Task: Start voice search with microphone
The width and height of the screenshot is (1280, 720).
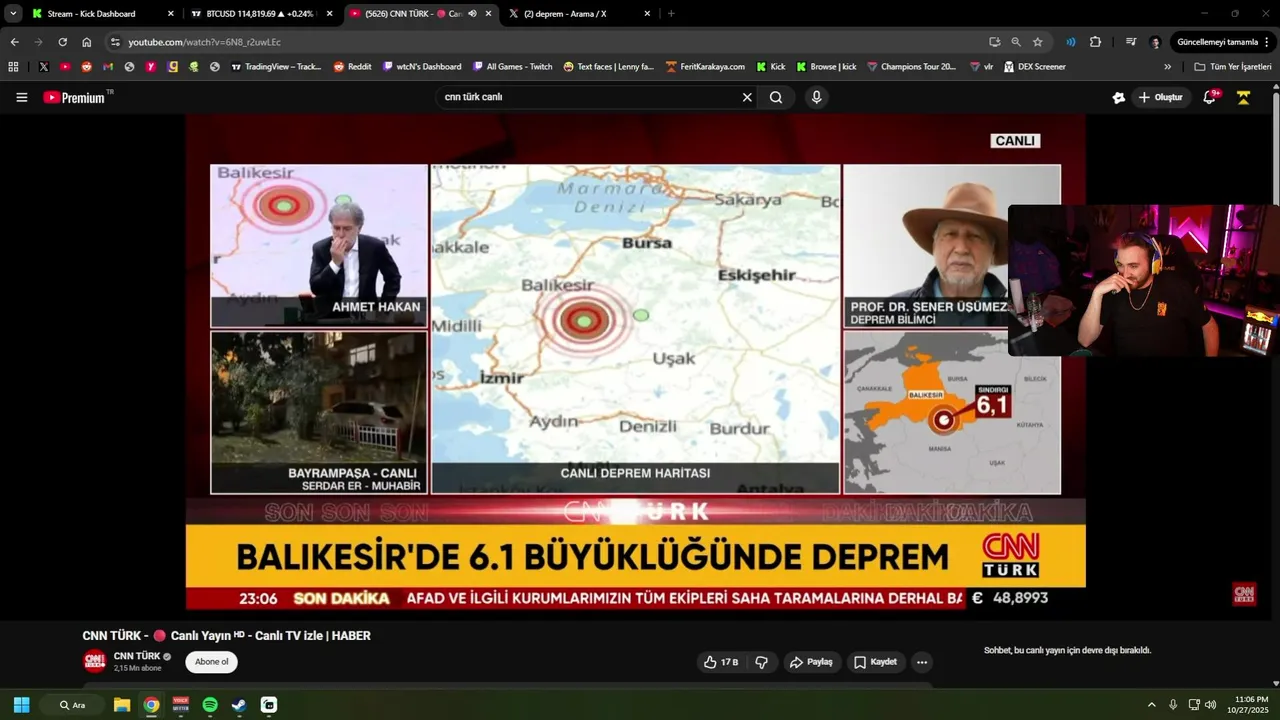Action: [x=817, y=97]
